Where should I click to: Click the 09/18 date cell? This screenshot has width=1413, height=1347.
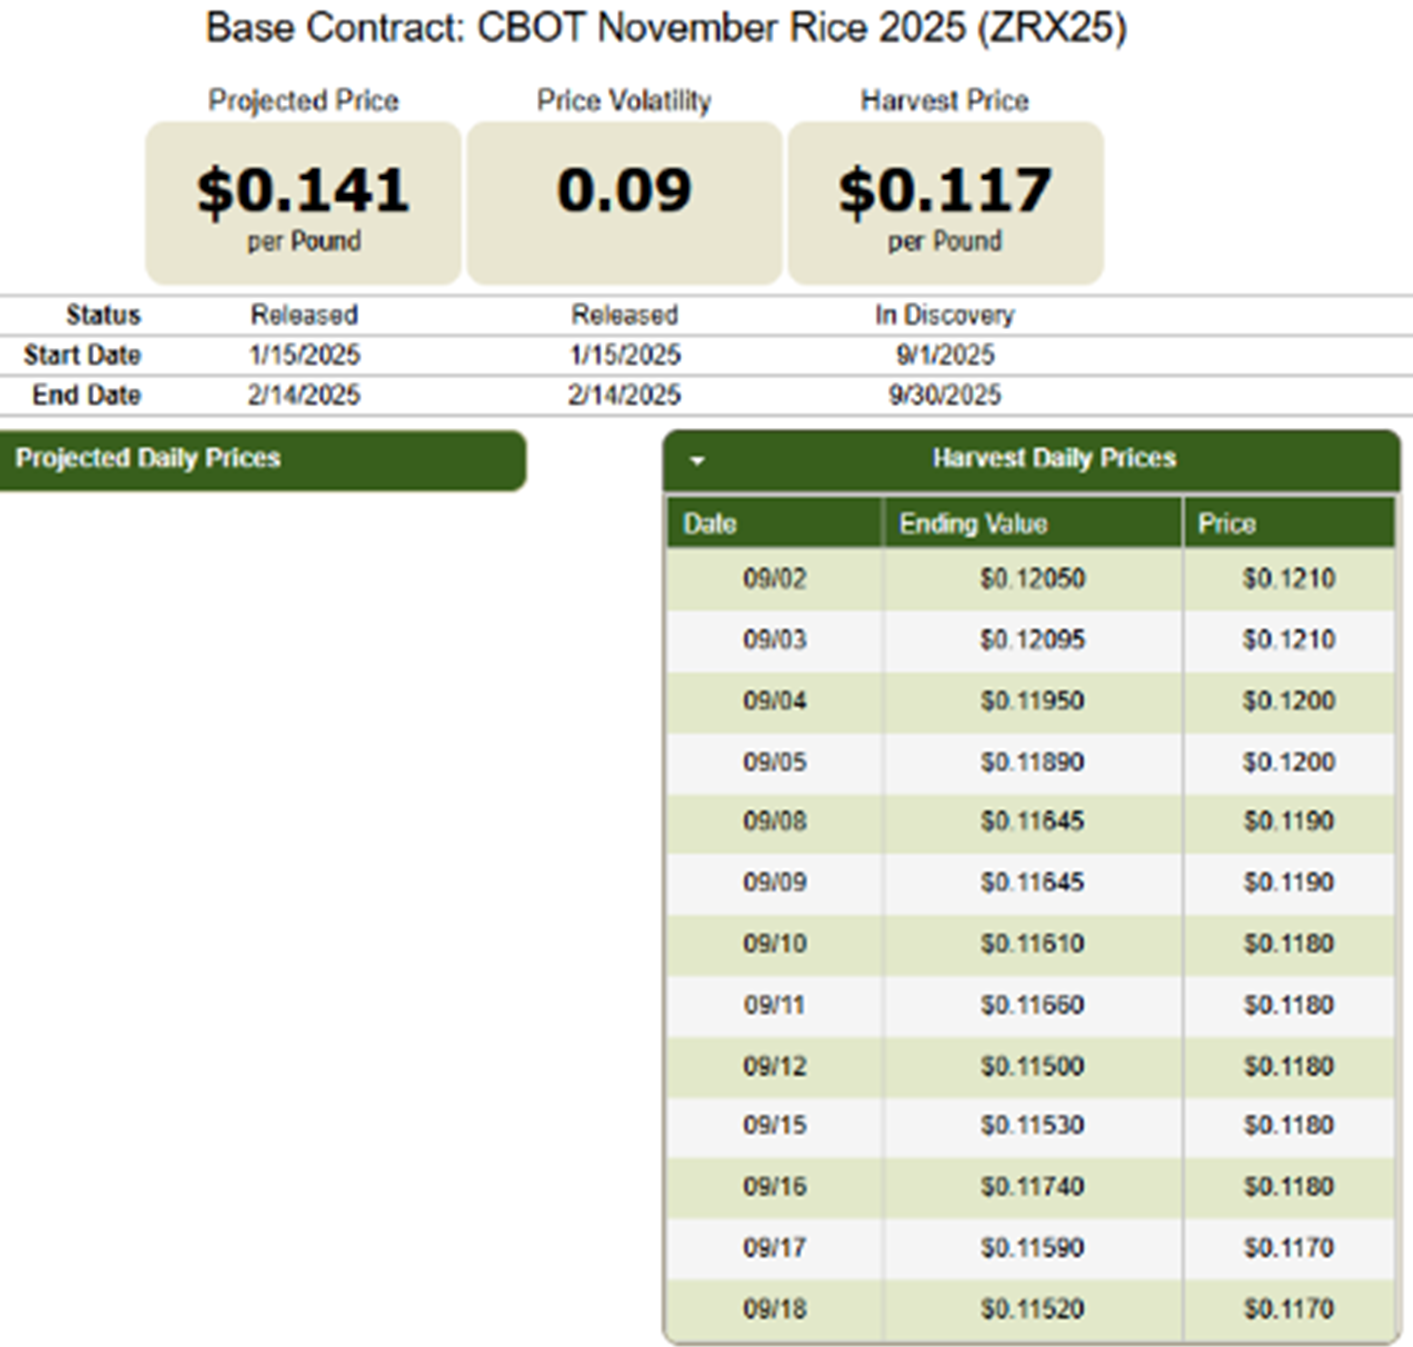click(x=774, y=1309)
